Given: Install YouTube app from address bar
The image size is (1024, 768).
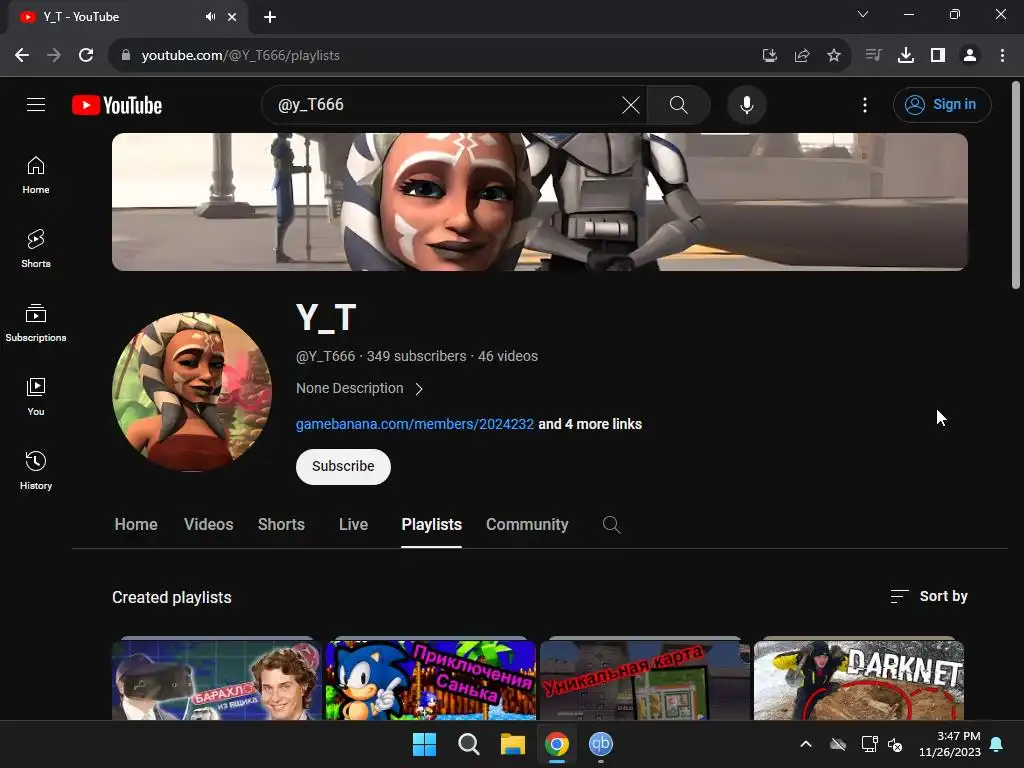Looking at the screenshot, I should click(770, 55).
